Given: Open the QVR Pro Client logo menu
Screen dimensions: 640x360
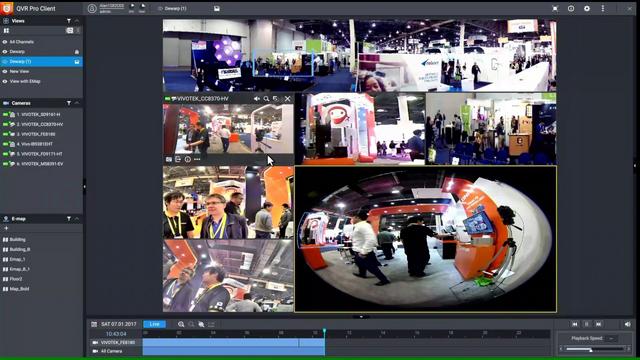Looking at the screenshot, I should click(7, 8).
